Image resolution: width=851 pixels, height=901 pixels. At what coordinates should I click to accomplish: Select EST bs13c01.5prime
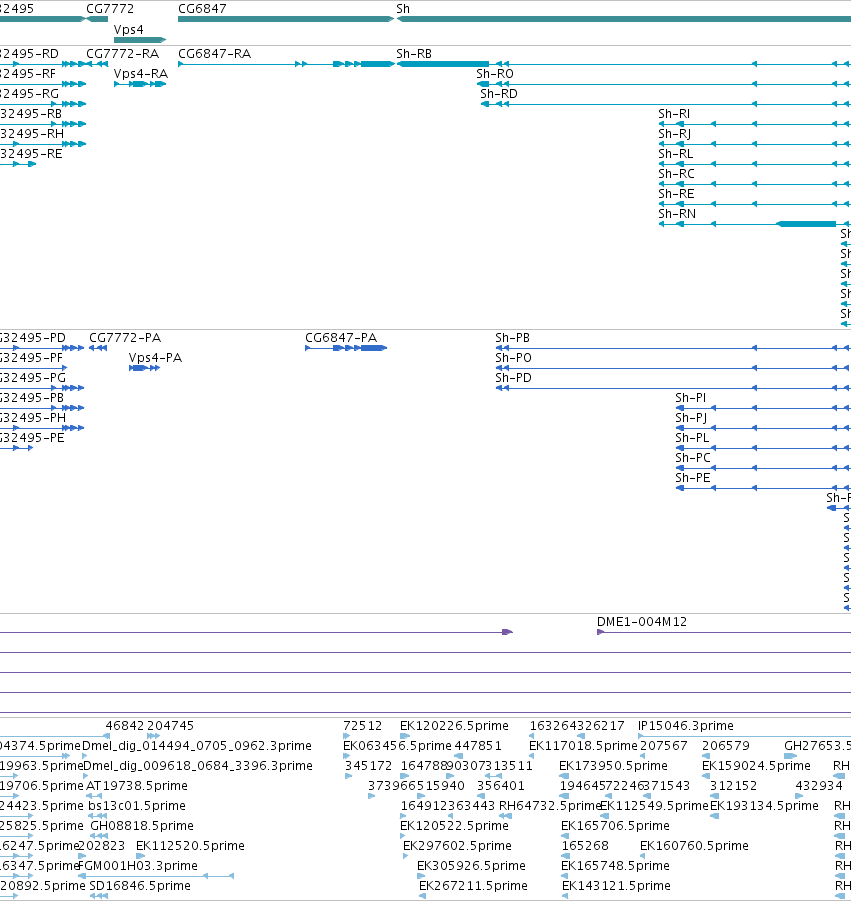(137, 806)
